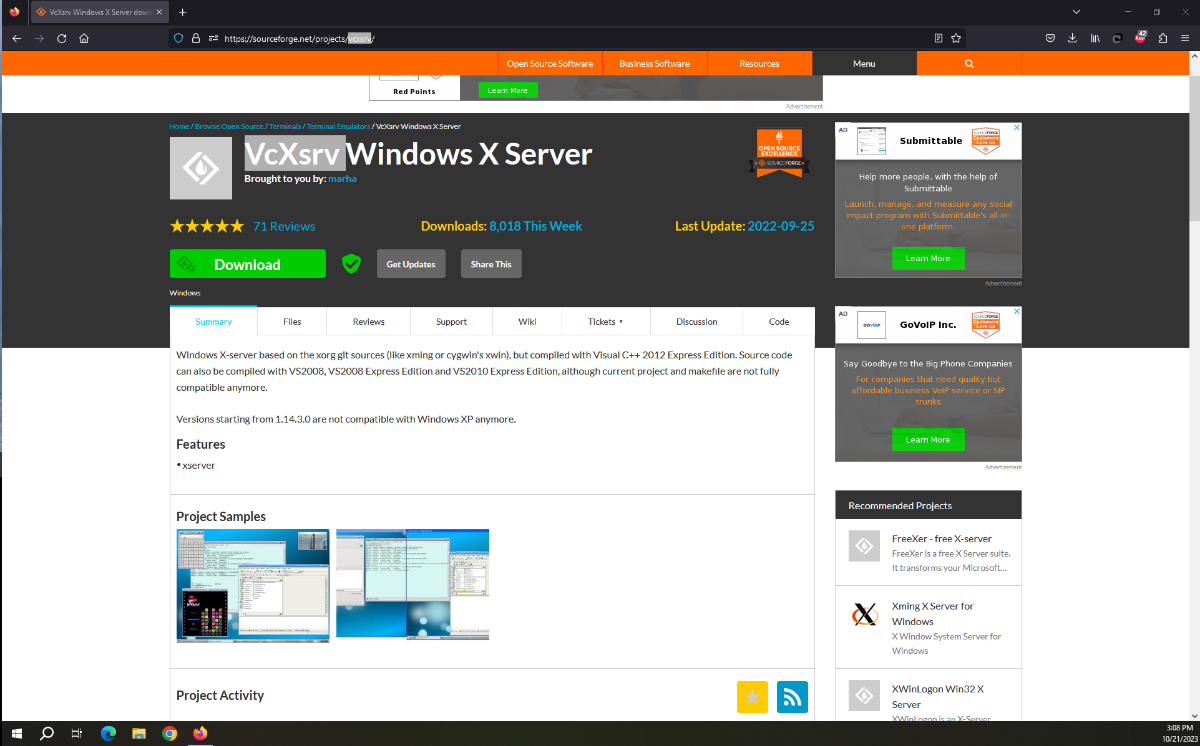Go back to the previous page

(16, 38)
